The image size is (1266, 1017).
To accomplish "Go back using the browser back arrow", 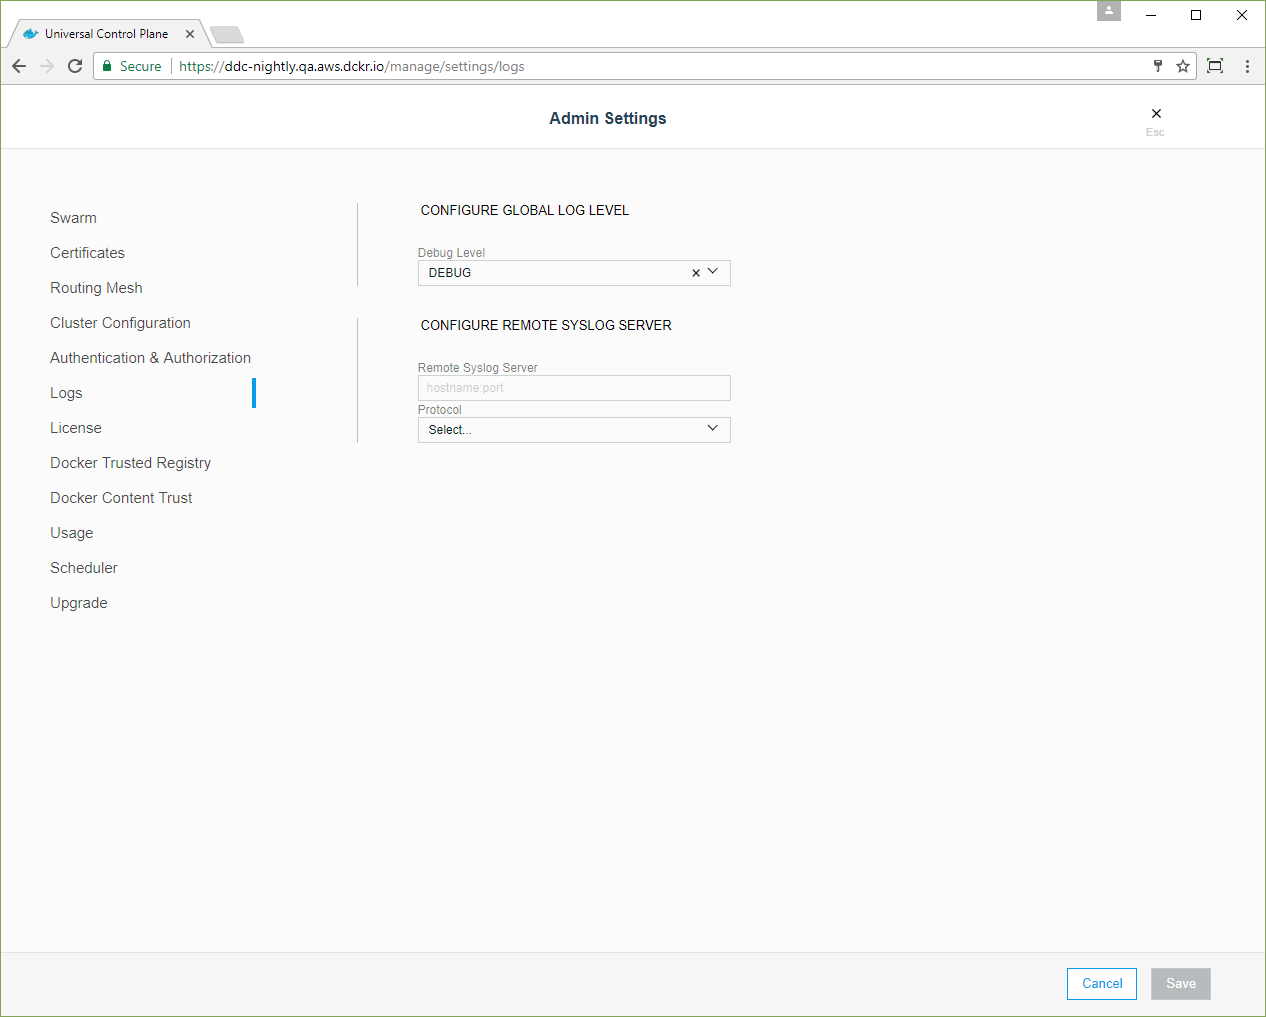I will coord(19,66).
